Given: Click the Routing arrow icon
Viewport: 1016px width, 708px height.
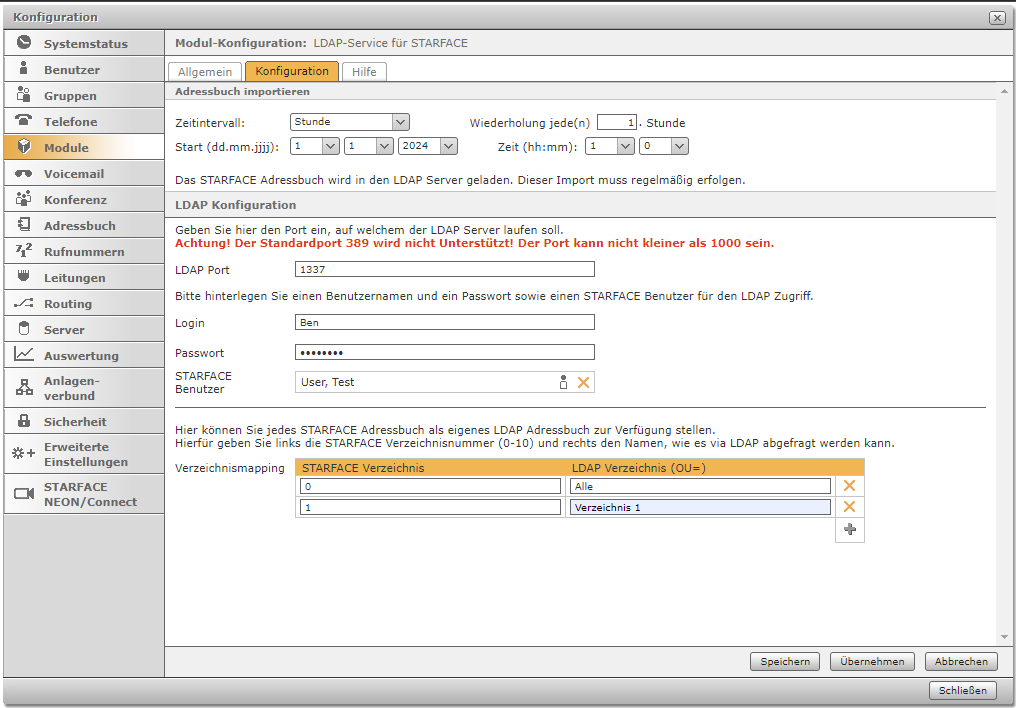Looking at the screenshot, I should (24, 303).
